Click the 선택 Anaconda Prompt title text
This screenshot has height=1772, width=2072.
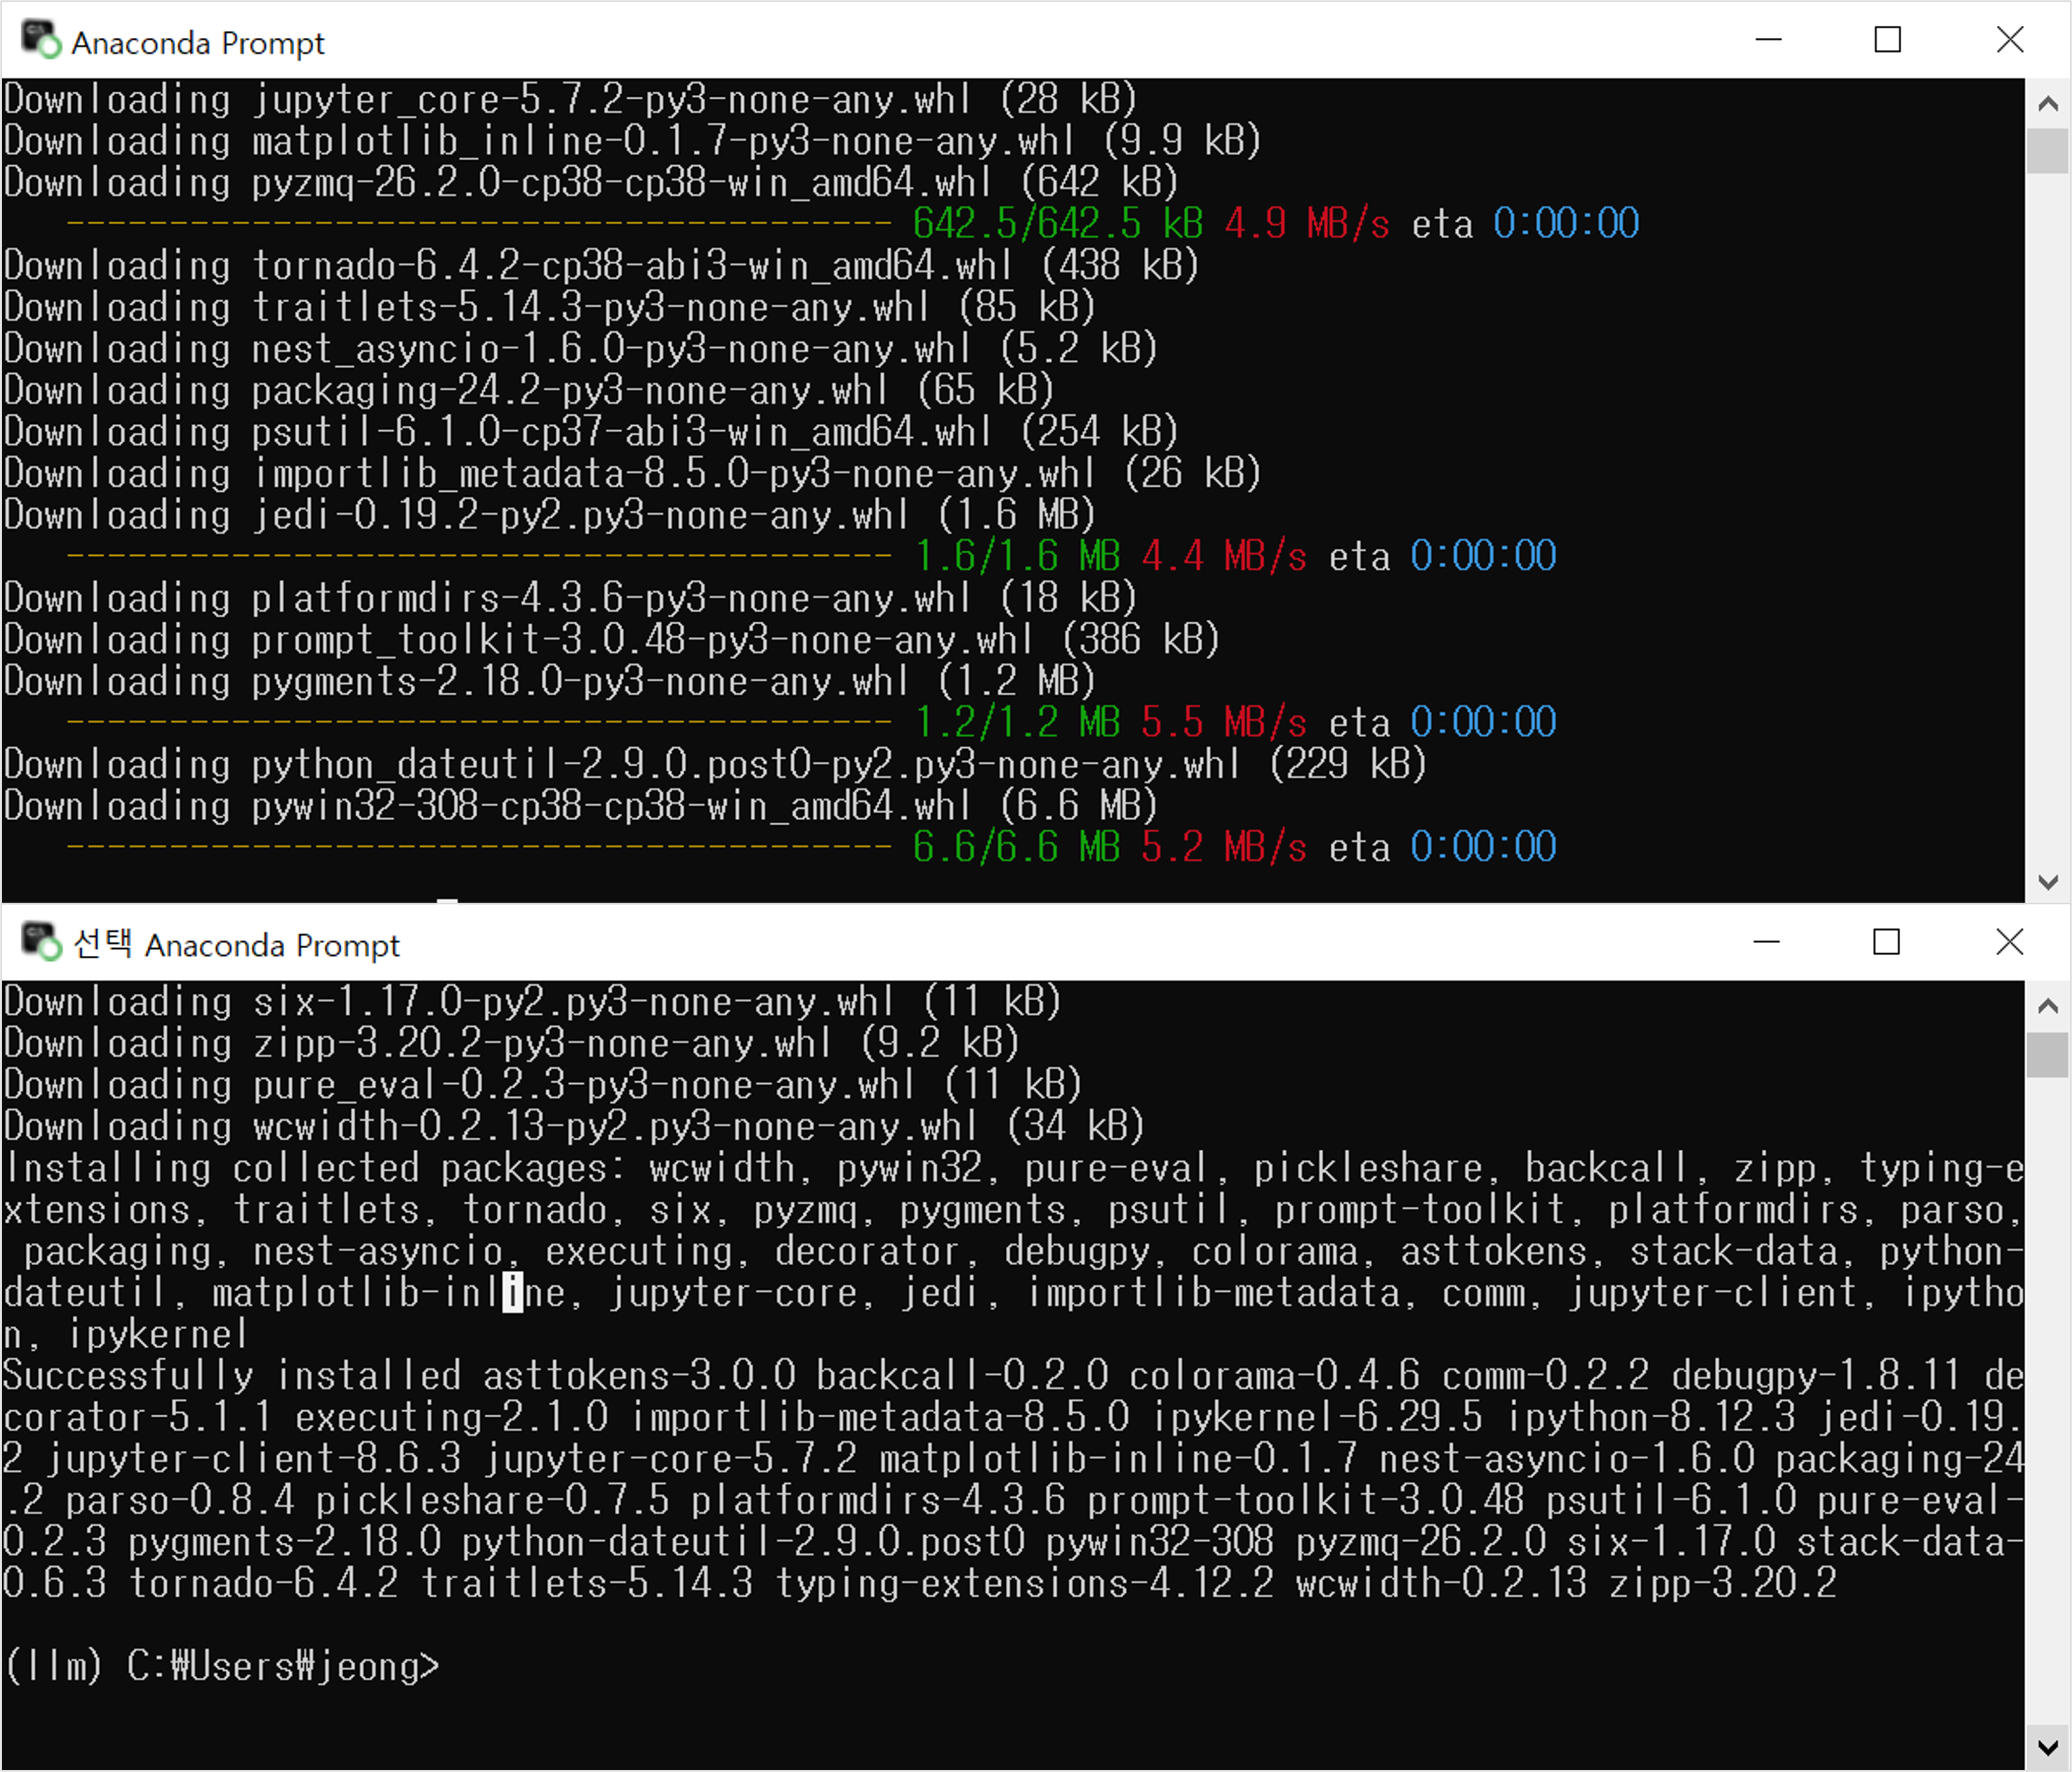point(236,945)
